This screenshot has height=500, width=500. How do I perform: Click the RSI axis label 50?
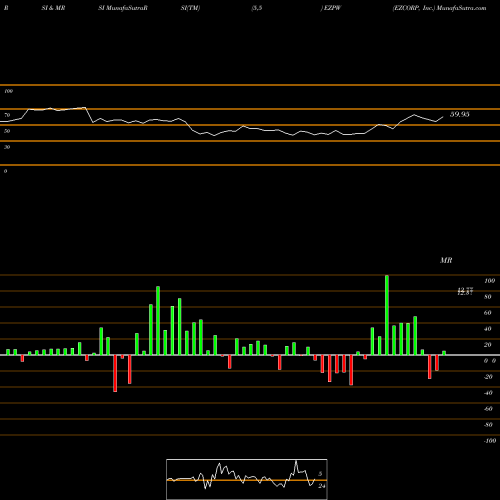(x=7, y=131)
